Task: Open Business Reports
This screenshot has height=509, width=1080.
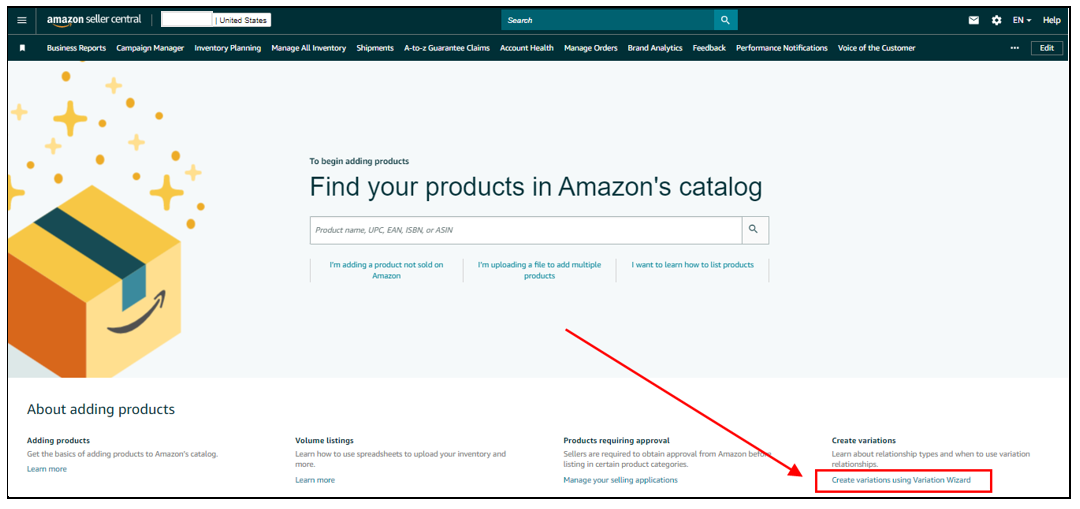Action: [76, 48]
